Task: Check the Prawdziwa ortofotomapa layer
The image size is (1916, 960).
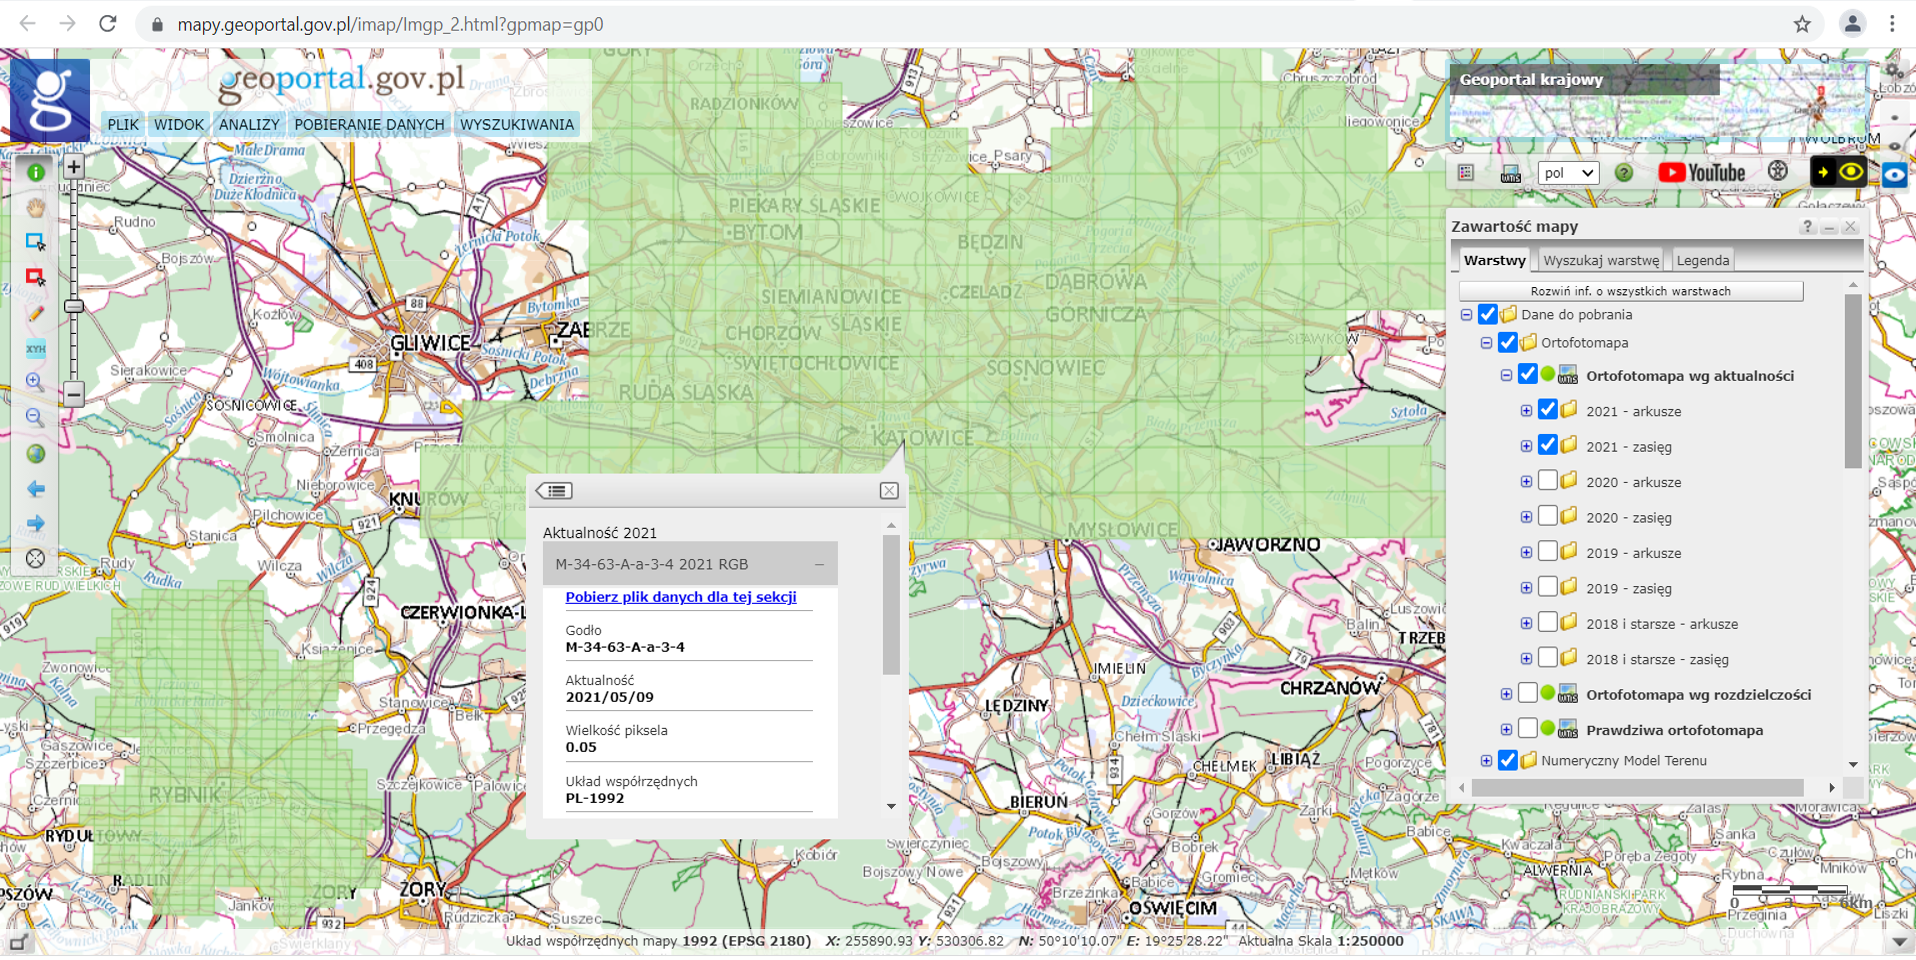Action: [1527, 729]
